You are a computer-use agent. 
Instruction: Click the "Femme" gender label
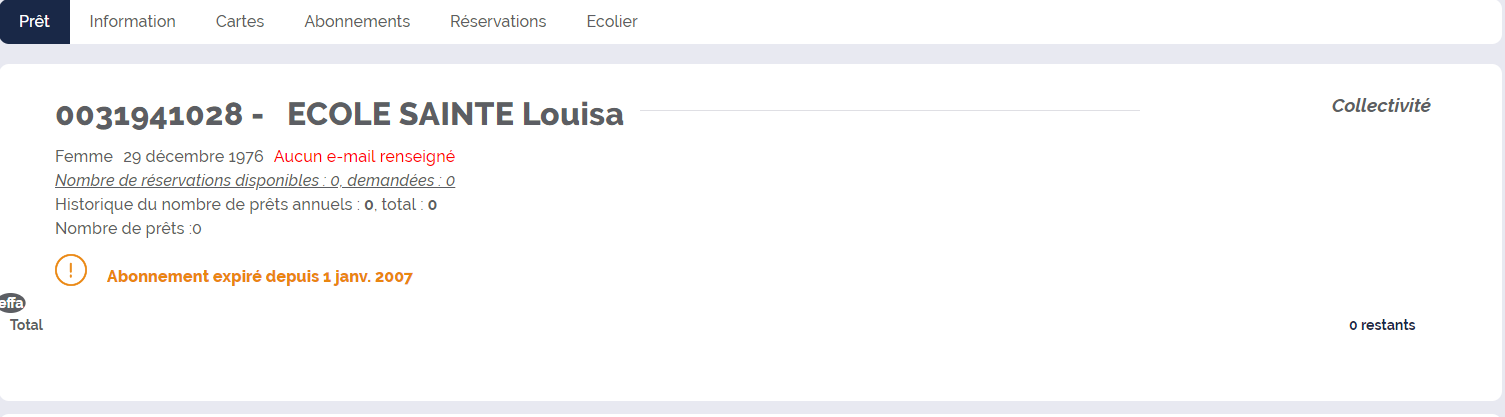pyautogui.click(x=84, y=156)
